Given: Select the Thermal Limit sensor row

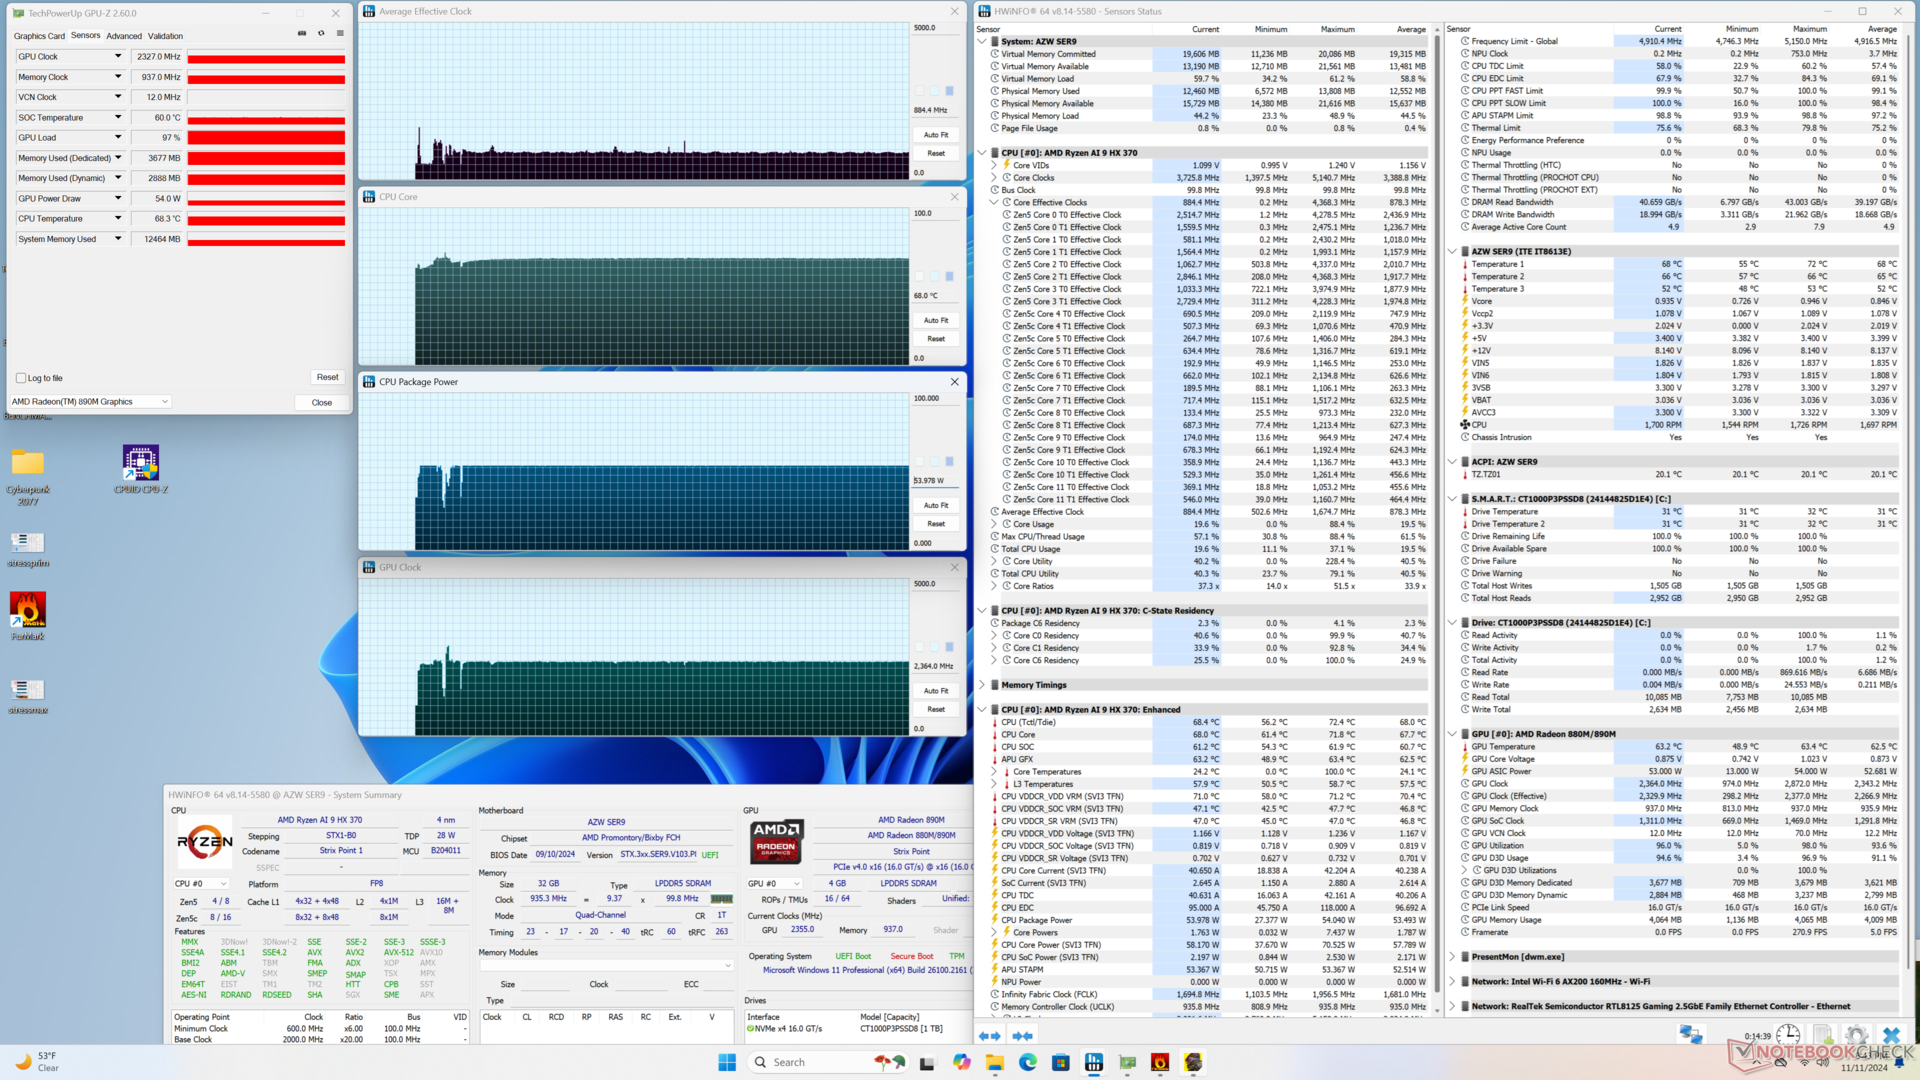Looking at the screenshot, I should pos(1680,128).
